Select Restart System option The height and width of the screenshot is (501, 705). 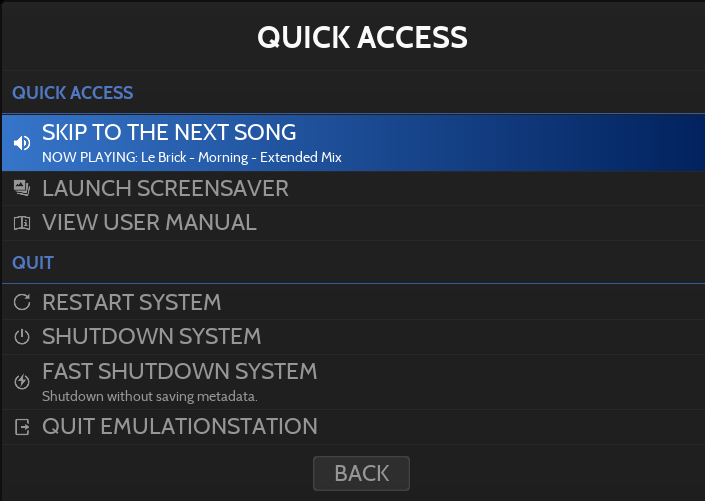coord(131,302)
